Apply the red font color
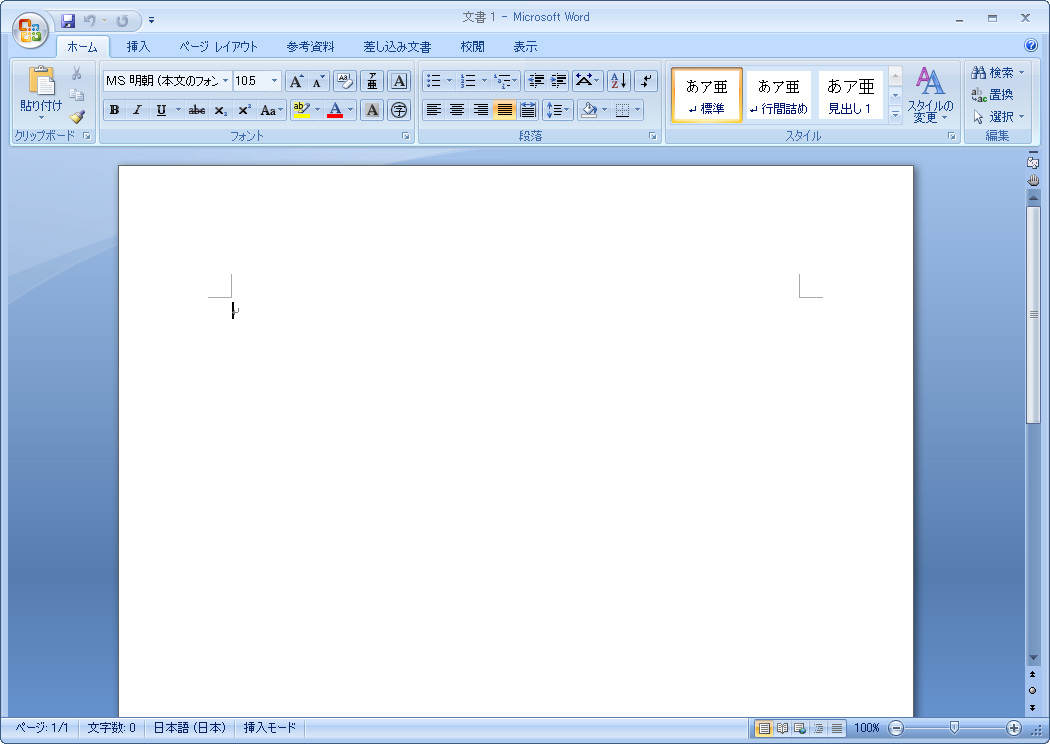 coord(335,110)
